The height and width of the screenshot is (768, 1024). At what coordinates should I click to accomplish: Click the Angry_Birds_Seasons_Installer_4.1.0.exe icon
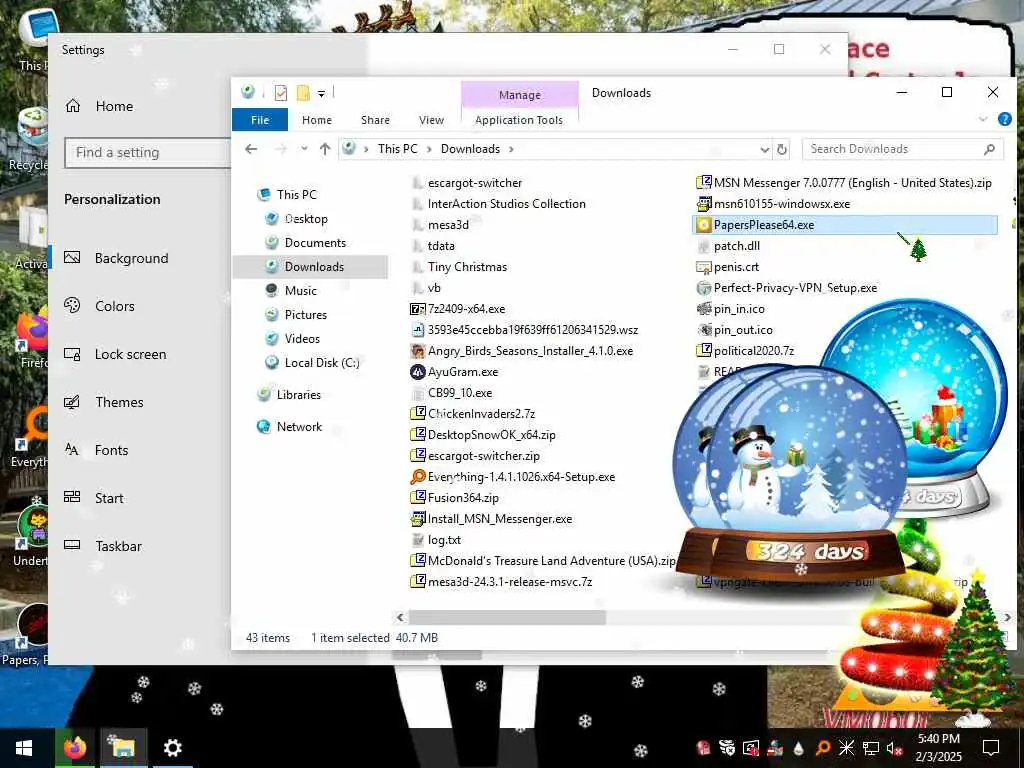tap(417, 351)
